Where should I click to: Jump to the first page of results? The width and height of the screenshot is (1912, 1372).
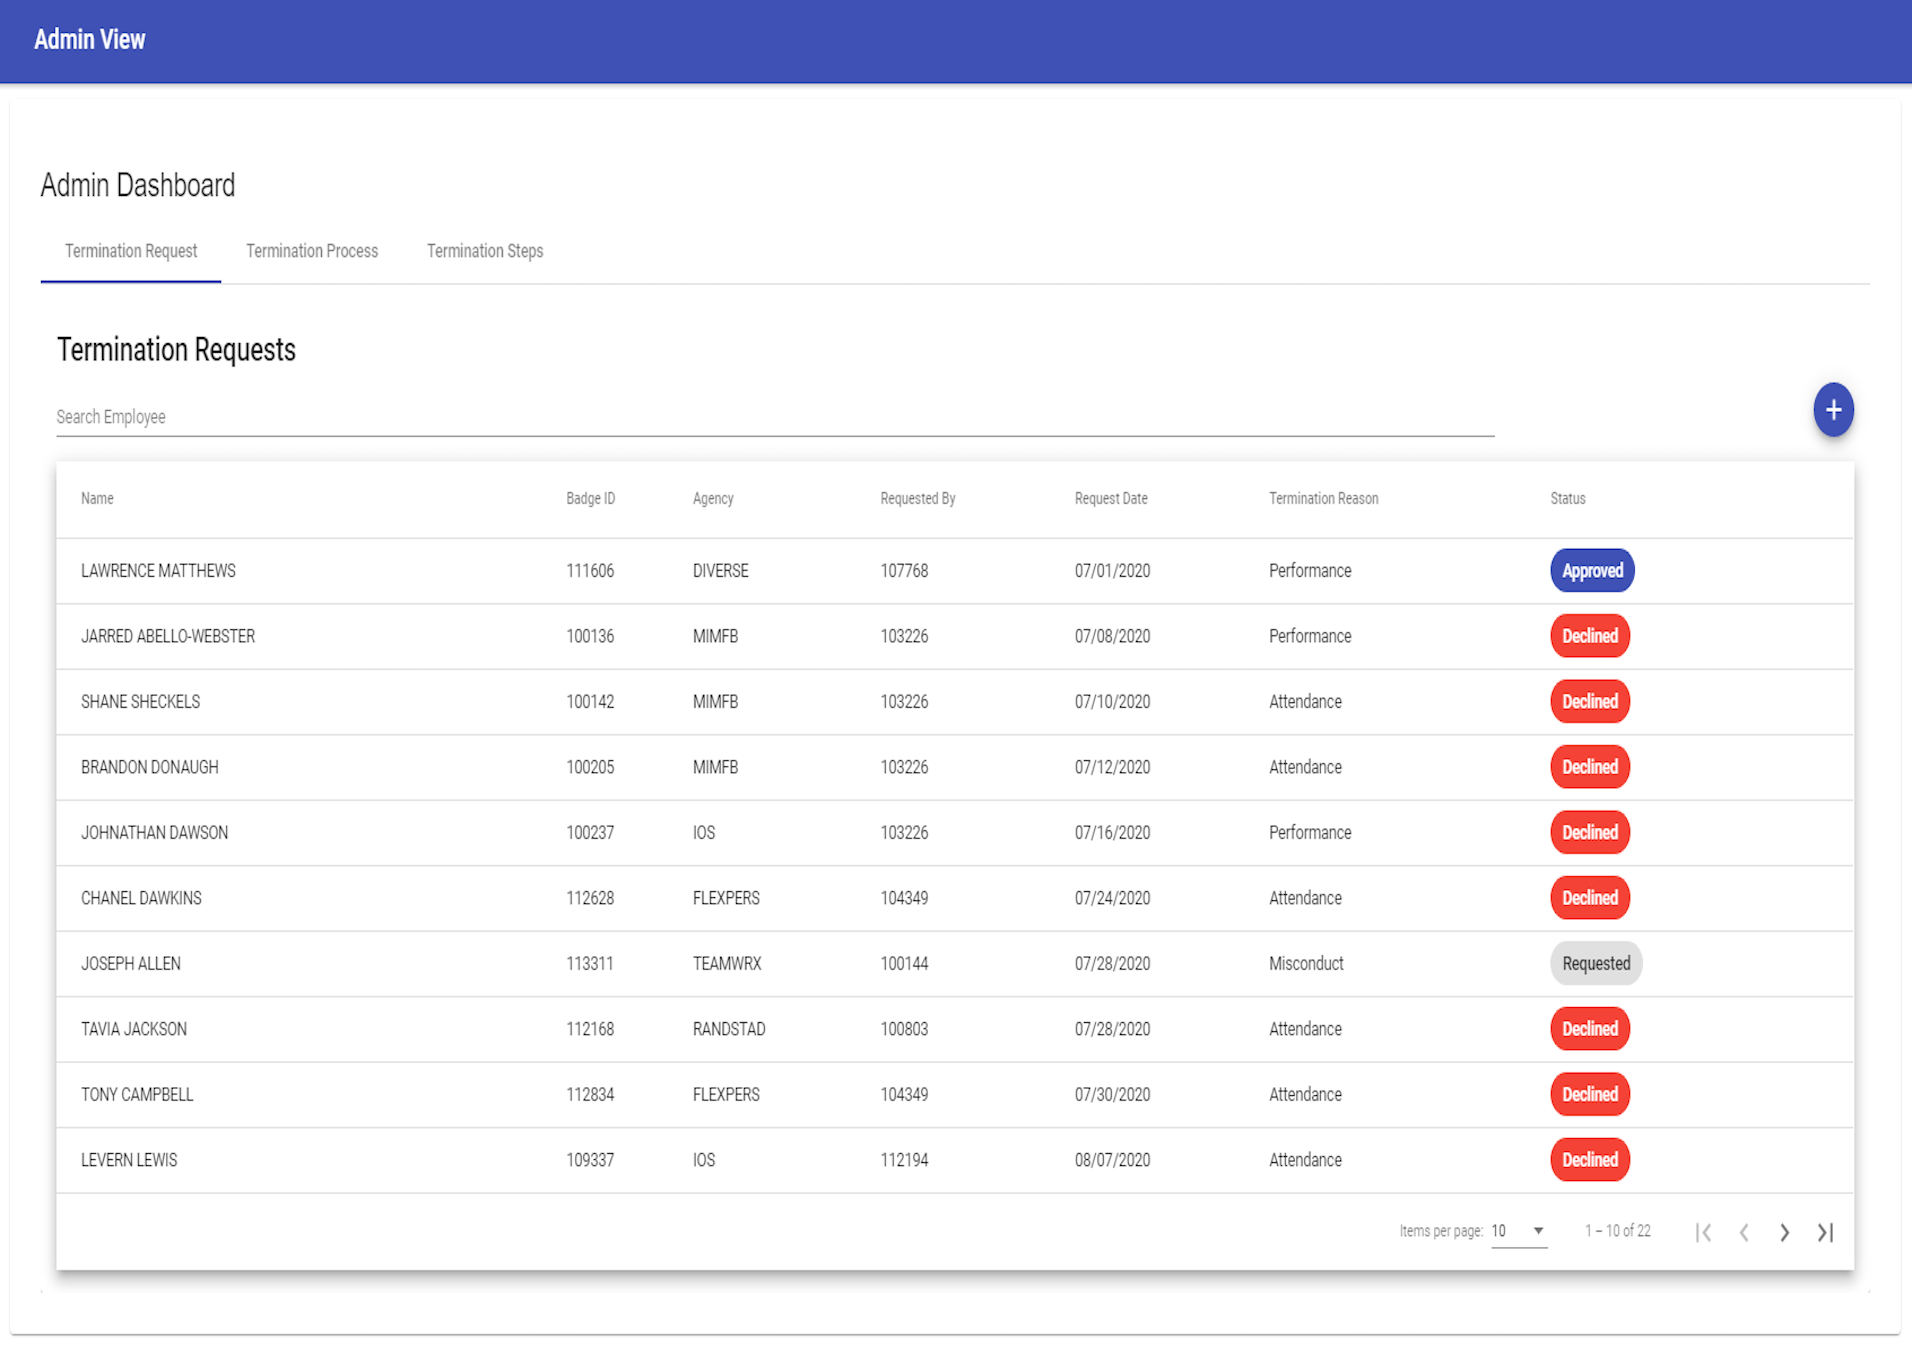[x=1704, y=1232]
